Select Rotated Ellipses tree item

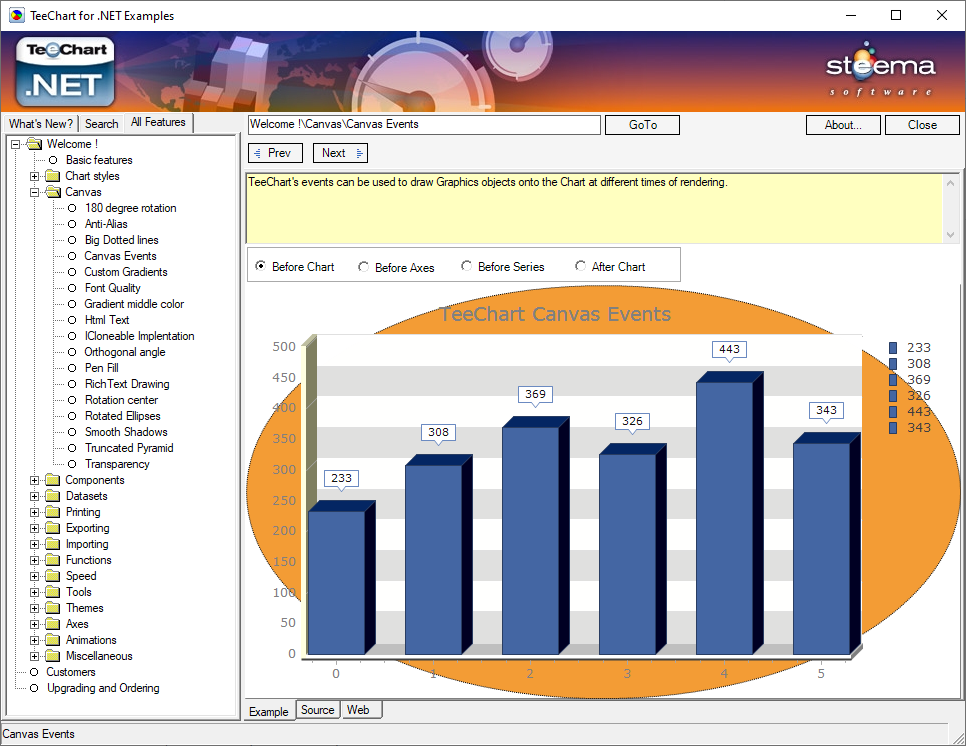coord(123,416)
